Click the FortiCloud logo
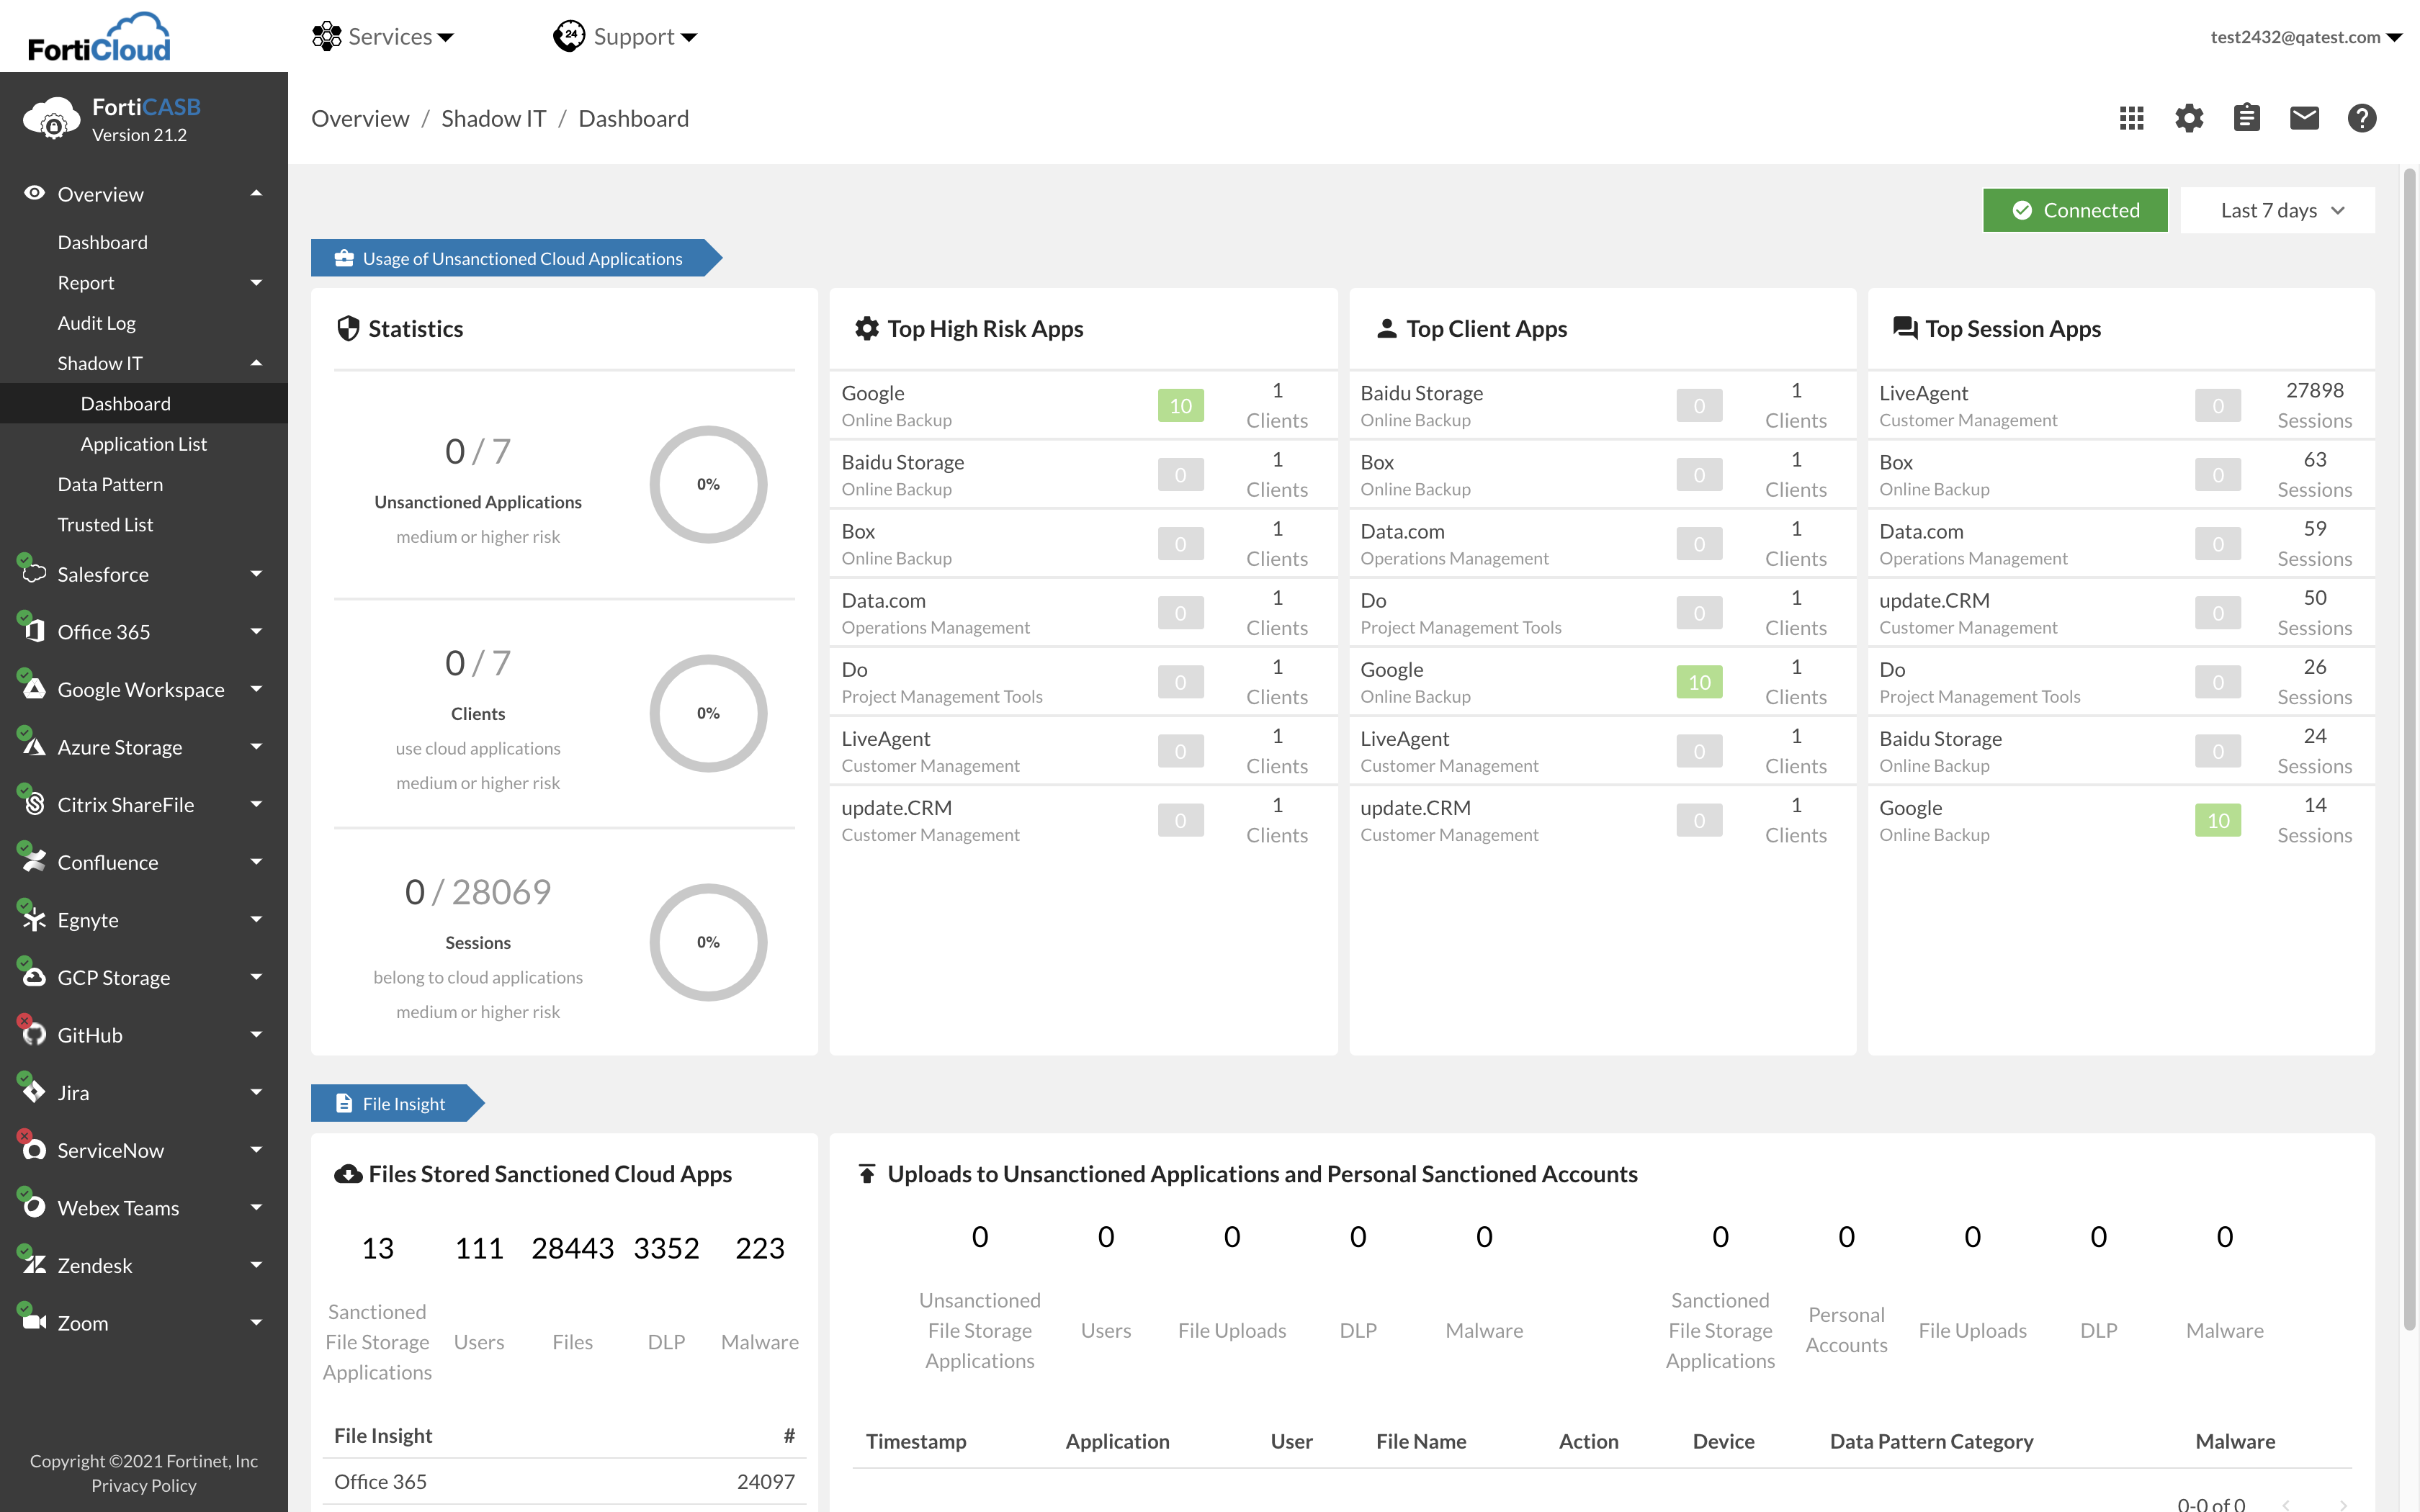Viewport: 2420px width, 1512px height. pyautogui.click(x=99, y=37)
